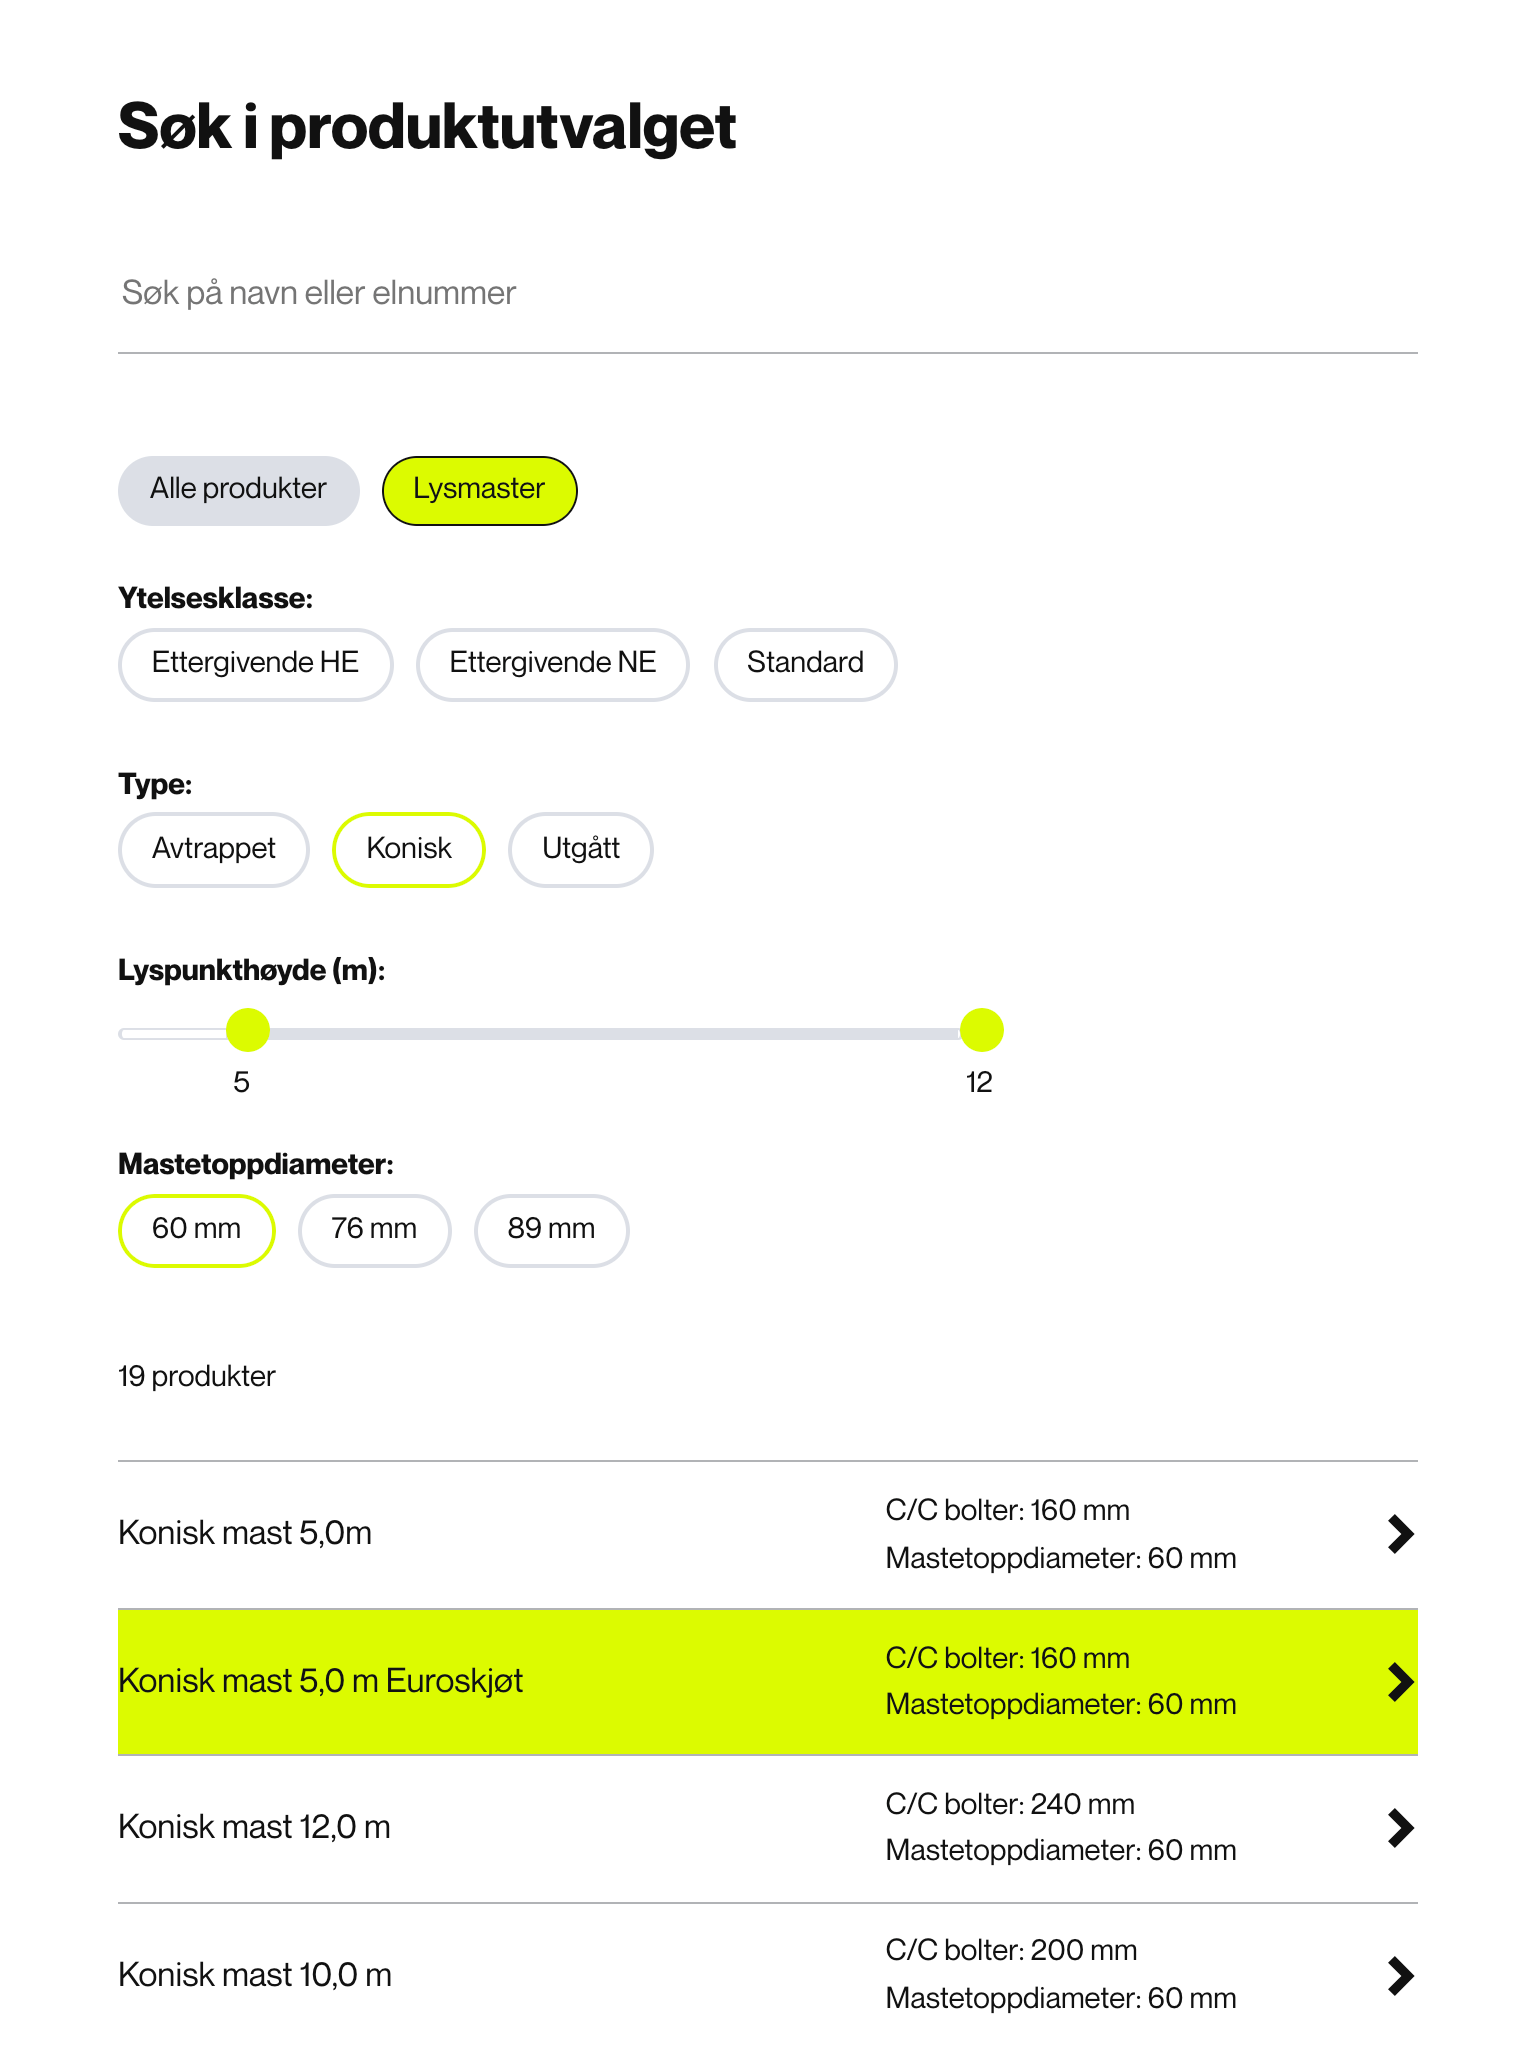Toggle the Ettergivende HE filter
1536x2048 pixels.
[255, 664]
